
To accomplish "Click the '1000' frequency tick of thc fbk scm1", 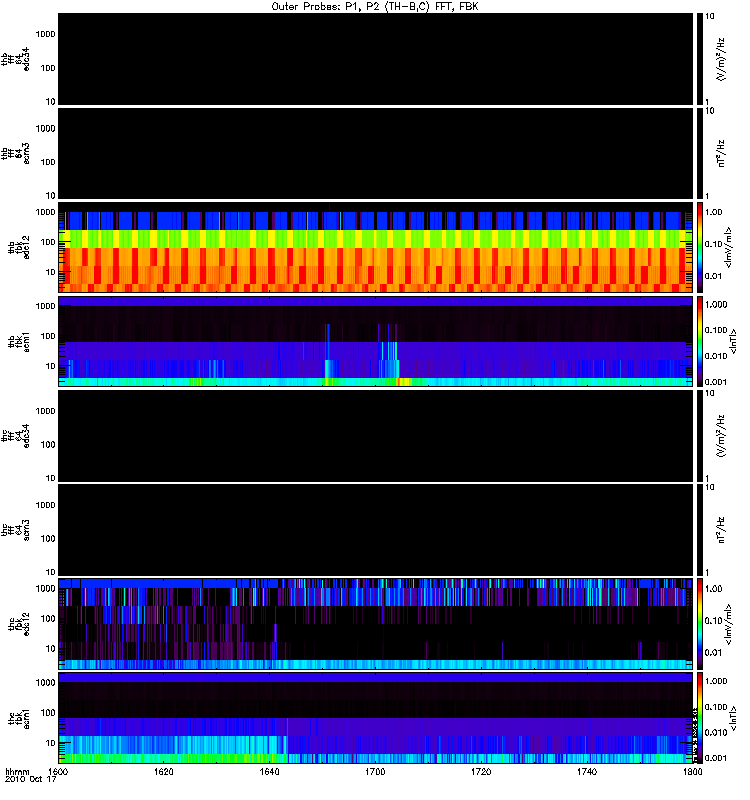I will pyautogui.click(x=45, y=683).
